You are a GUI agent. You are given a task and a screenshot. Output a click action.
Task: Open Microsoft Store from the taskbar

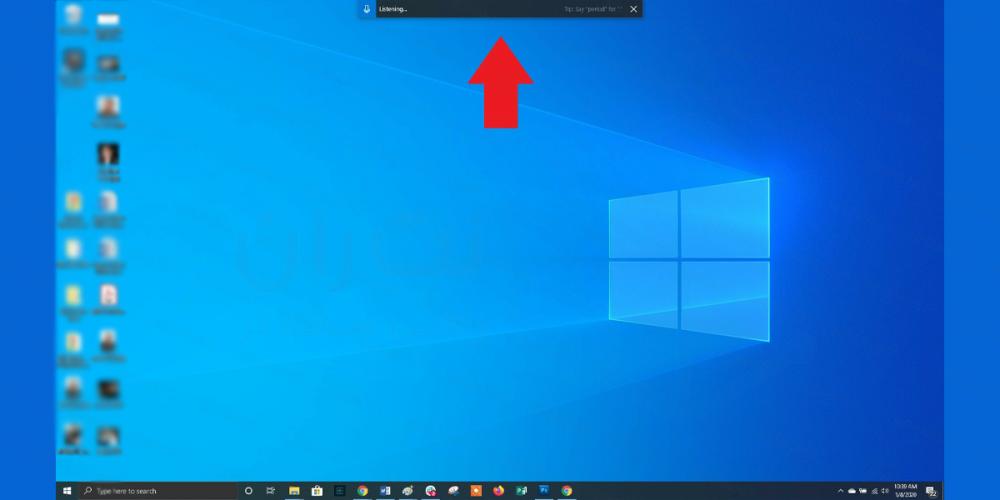317,491
